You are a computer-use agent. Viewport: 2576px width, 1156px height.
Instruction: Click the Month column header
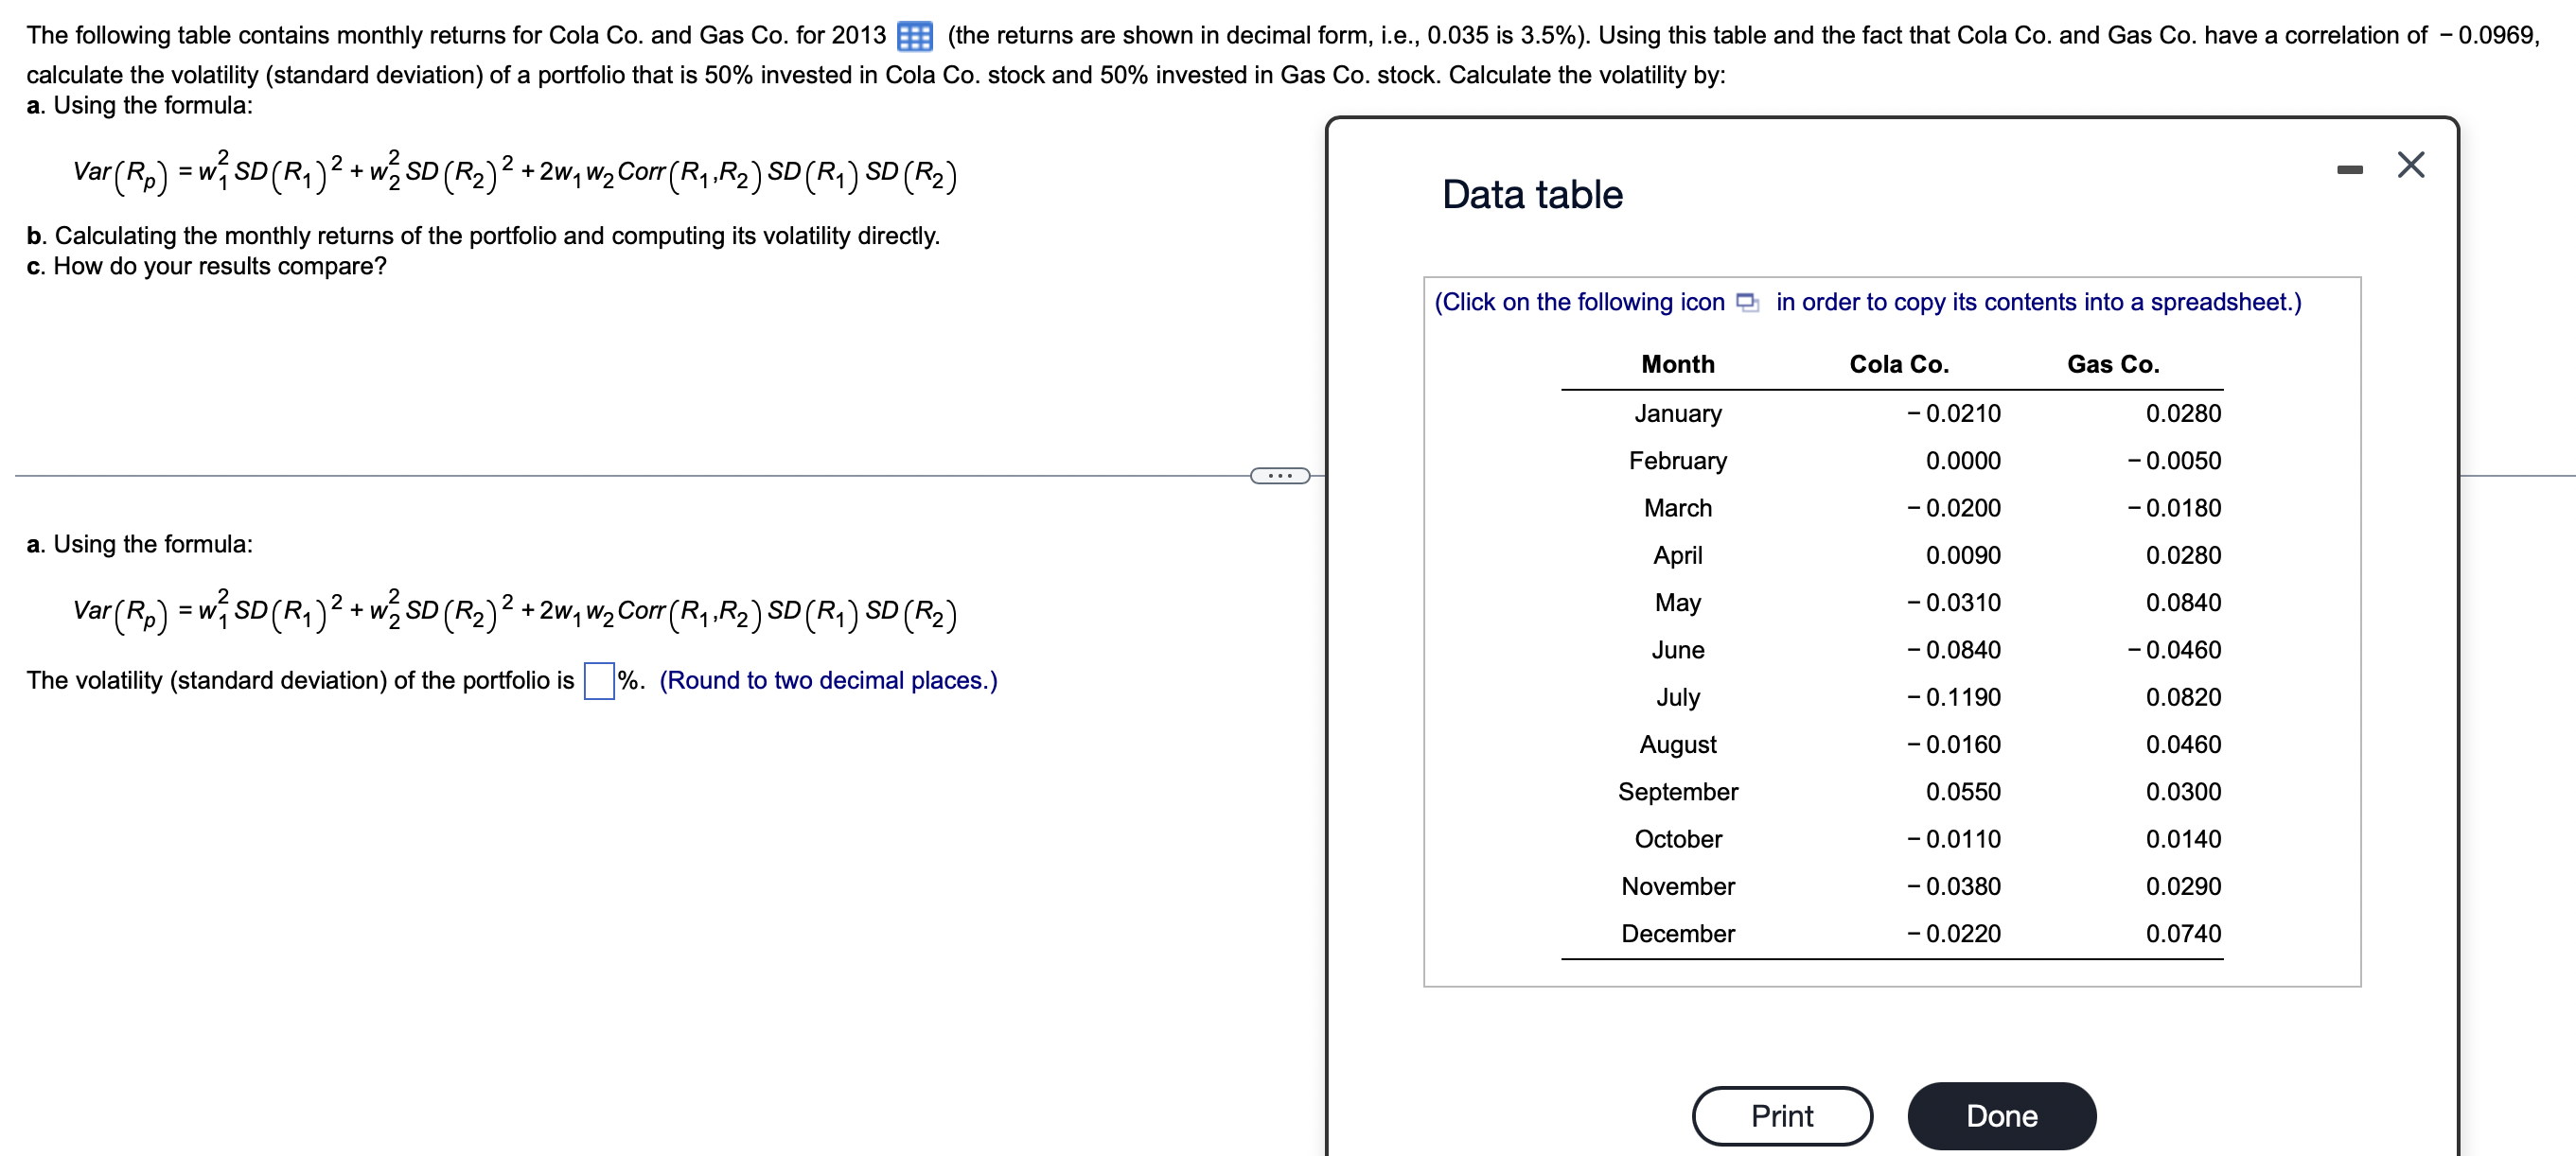(x=1677, y=364)
